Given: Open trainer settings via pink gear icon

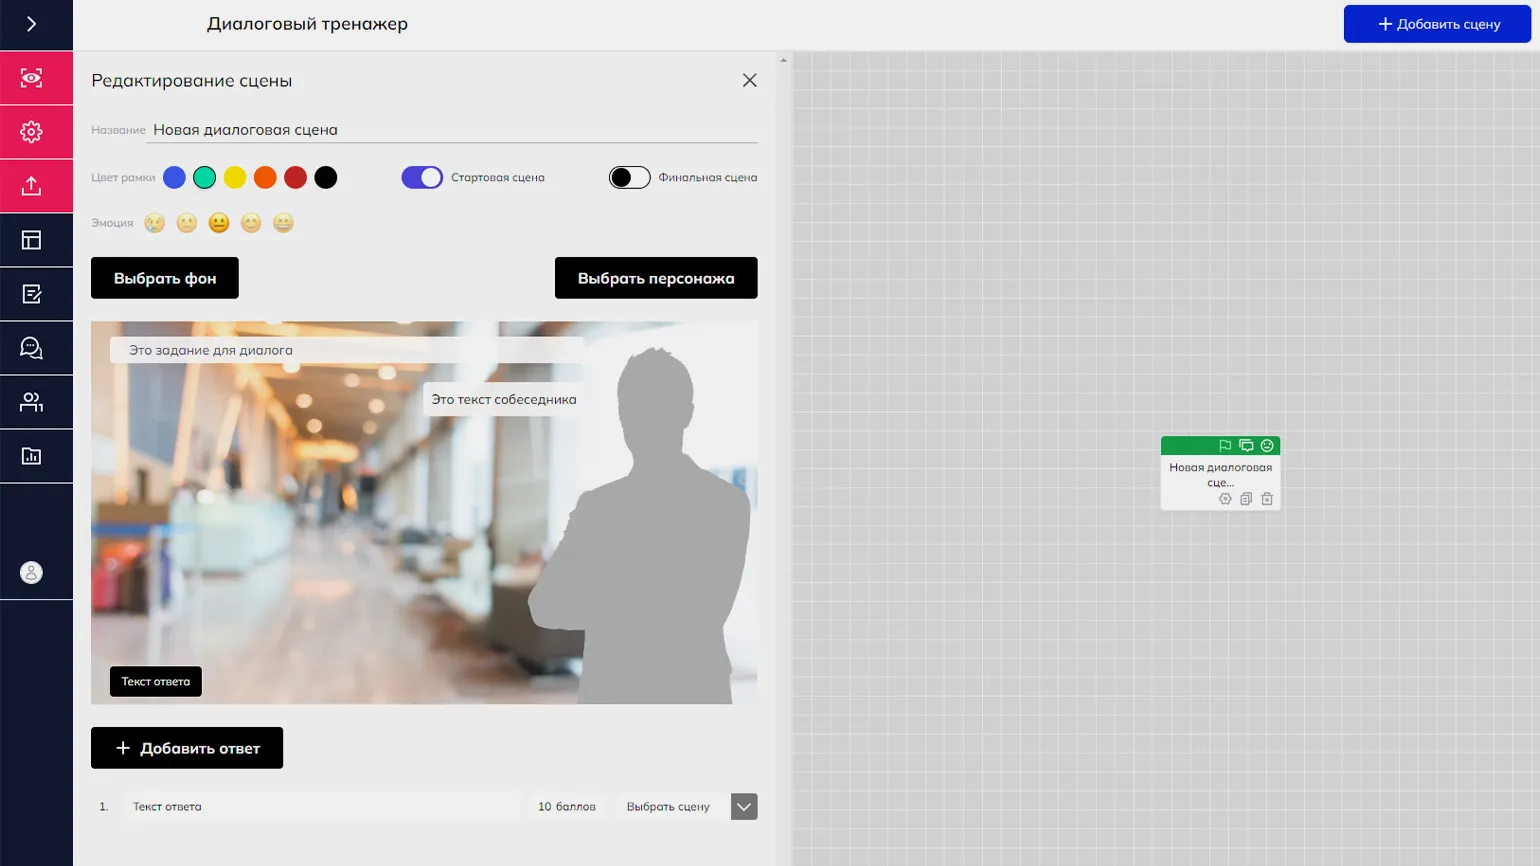Looking at the screenshot, I should pos(31,132).
